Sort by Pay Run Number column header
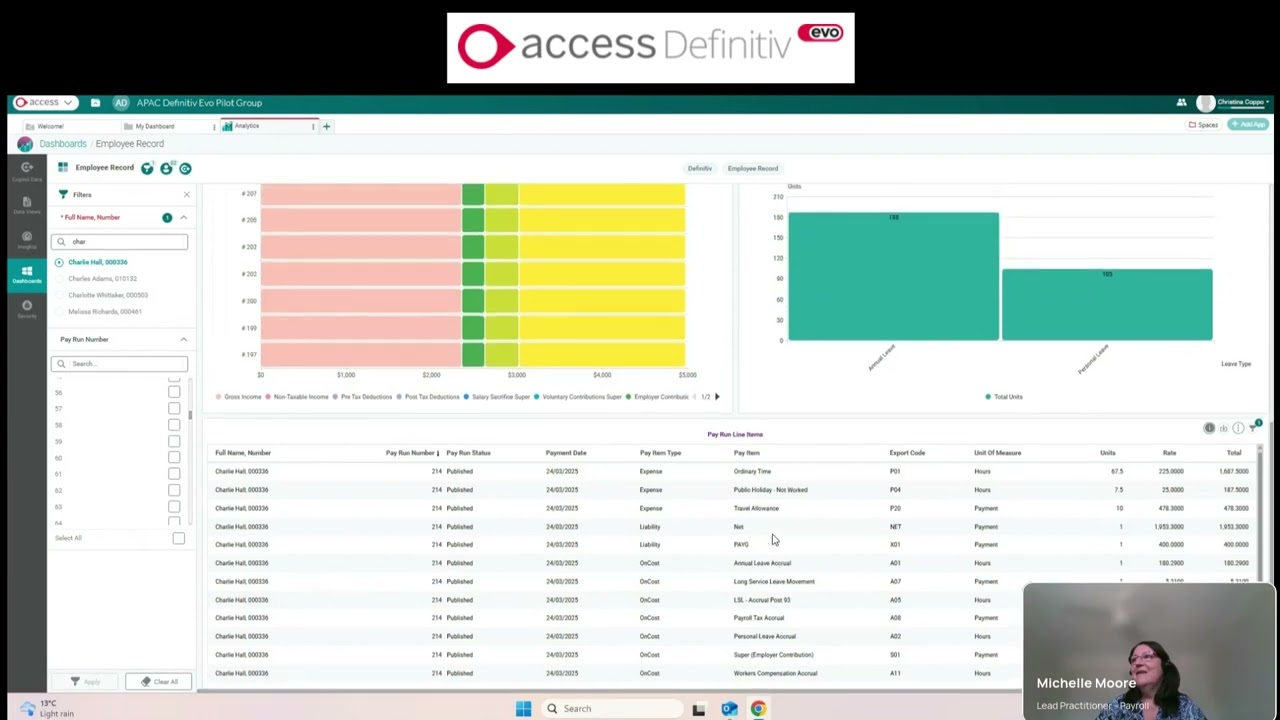The height and width of the screenshot is (720, 1280). pos(410,453)
